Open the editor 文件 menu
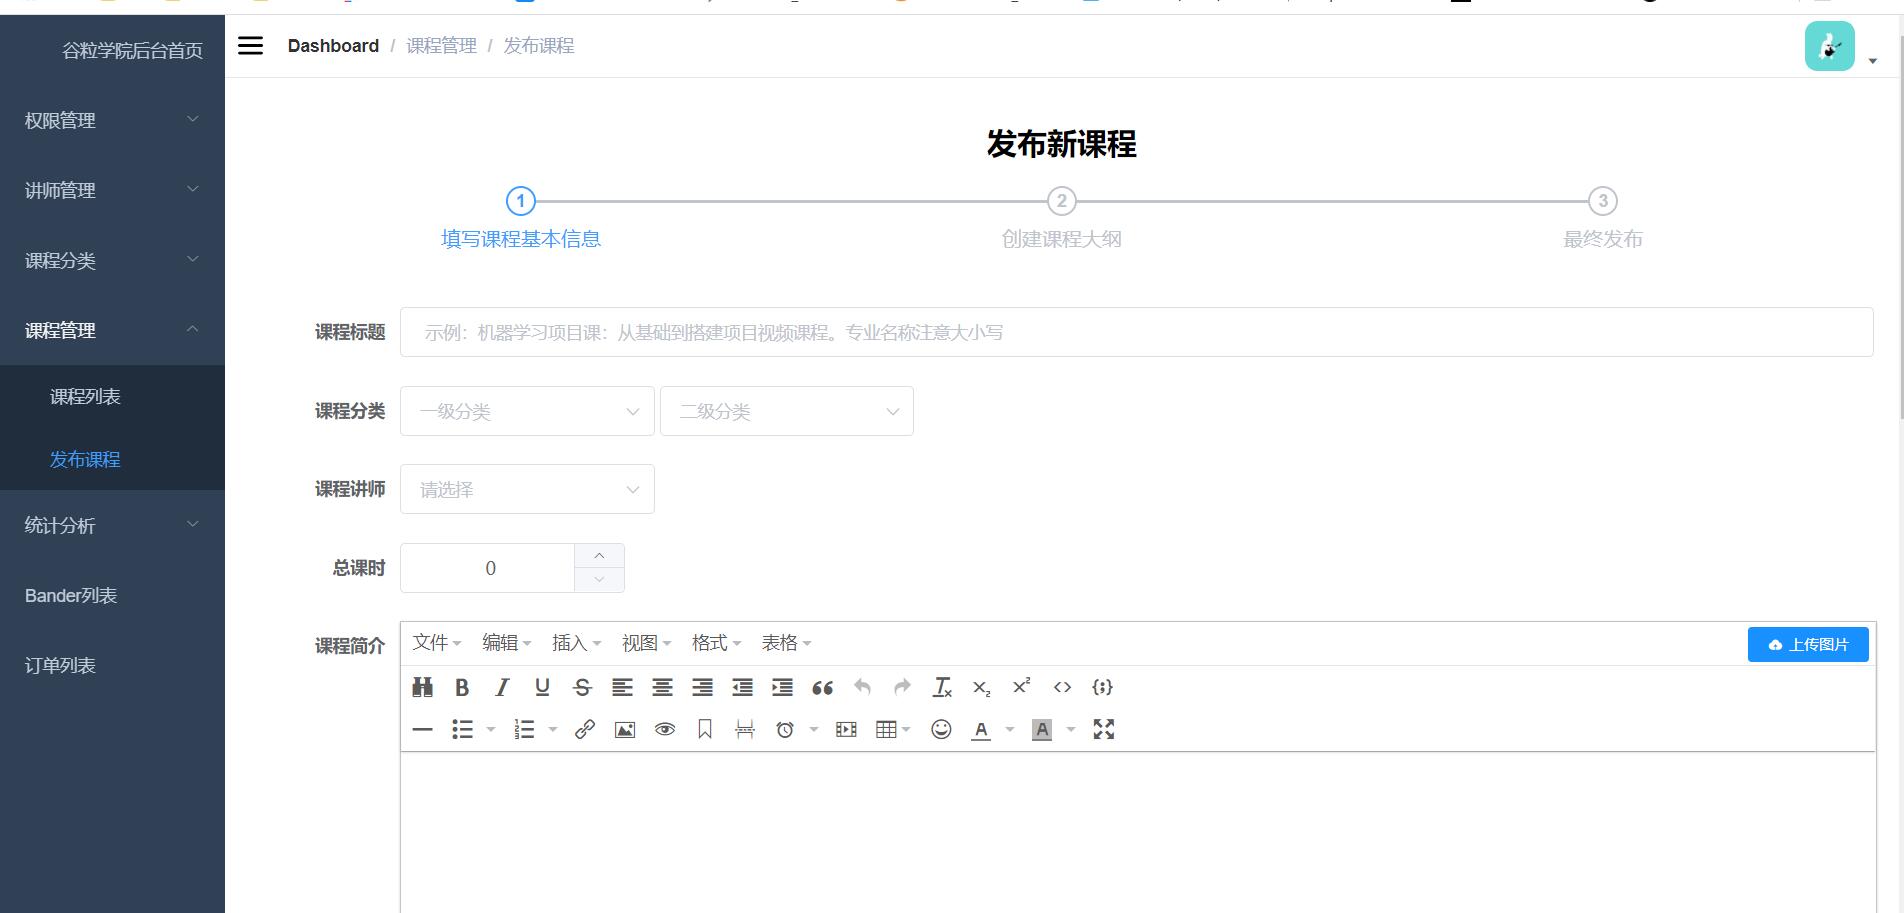Image resolution: width=1904 pixels, height=913 pixels. 437,643
